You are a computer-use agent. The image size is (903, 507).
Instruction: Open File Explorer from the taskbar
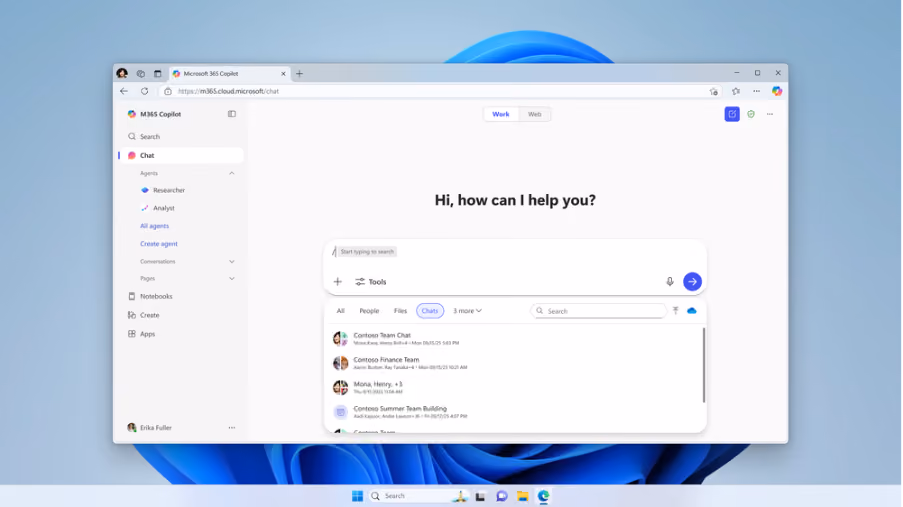point(522,496)
